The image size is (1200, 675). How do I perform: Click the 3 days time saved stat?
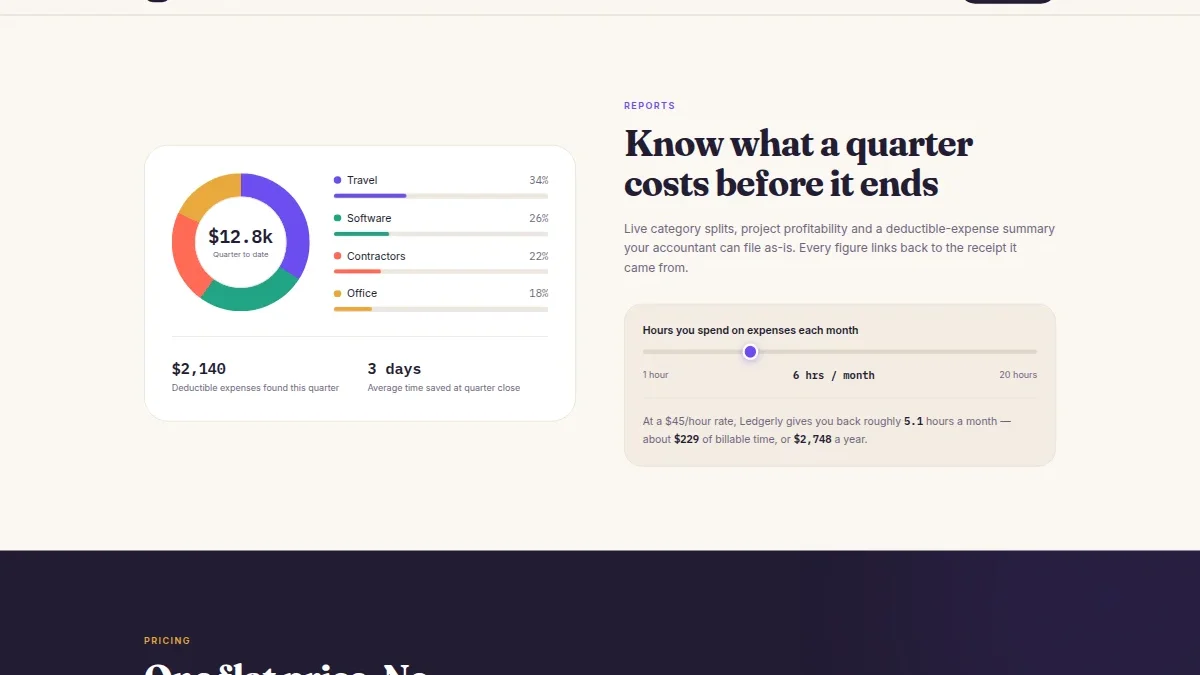[x=394, y=369]
